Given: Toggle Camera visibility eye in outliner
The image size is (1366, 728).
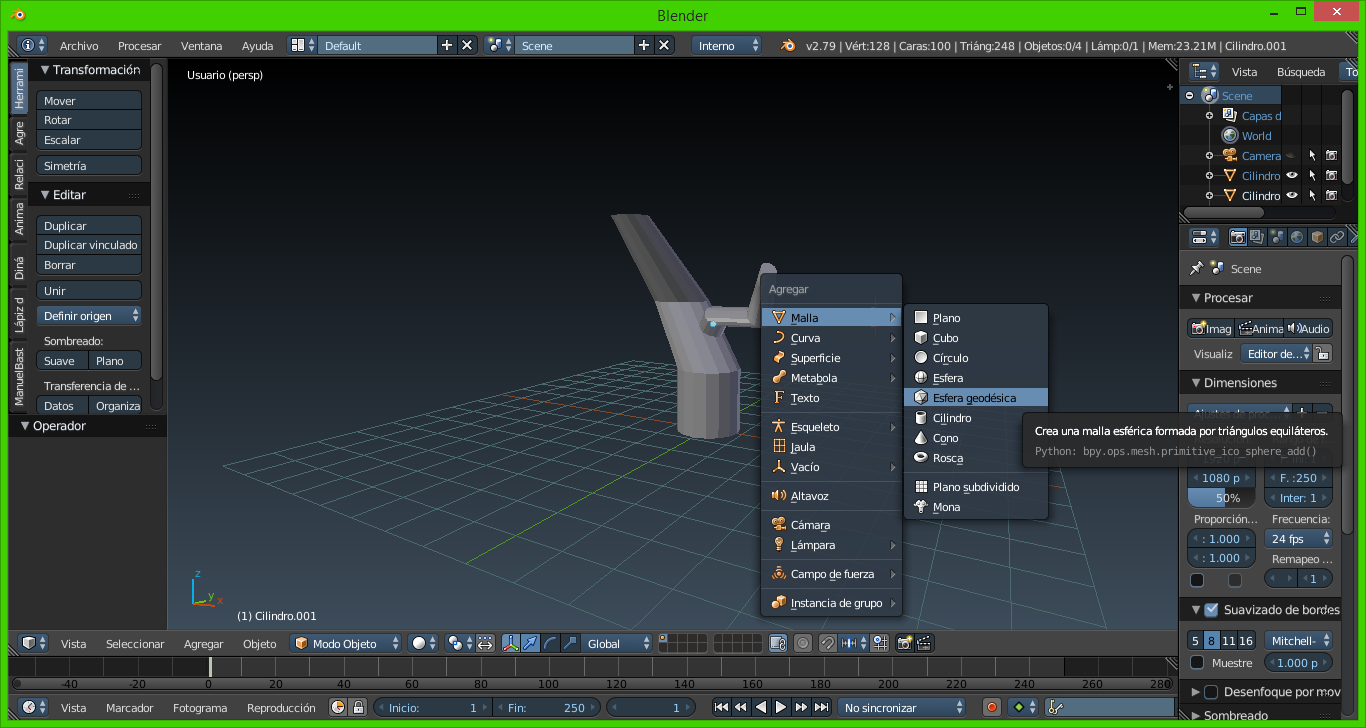Looking at the screenshot, I should [x=1291, y=156].
